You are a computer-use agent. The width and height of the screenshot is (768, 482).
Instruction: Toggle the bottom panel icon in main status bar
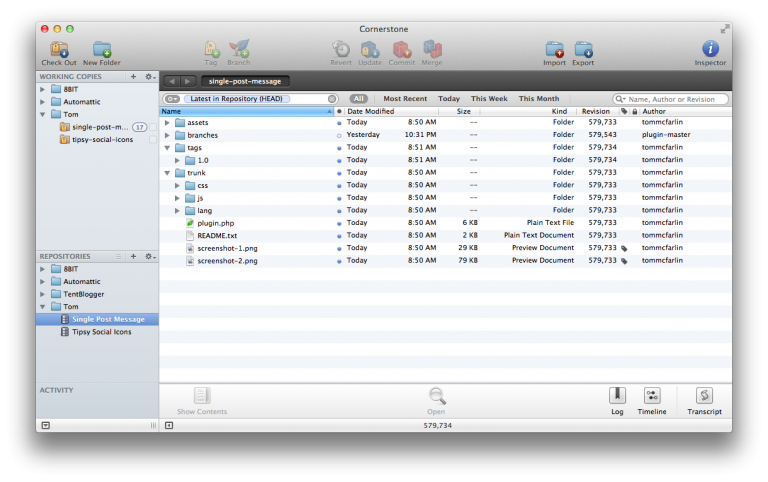[x=169, y=426]
